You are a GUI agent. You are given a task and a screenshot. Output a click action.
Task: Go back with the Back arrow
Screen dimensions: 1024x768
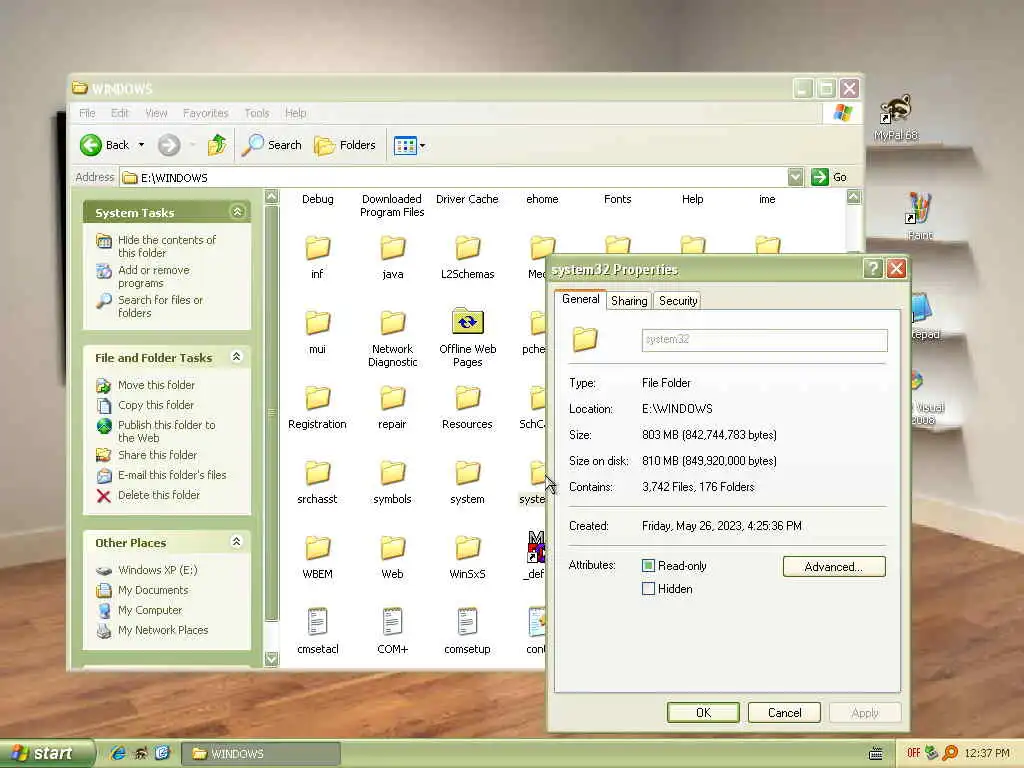(104, 145)
